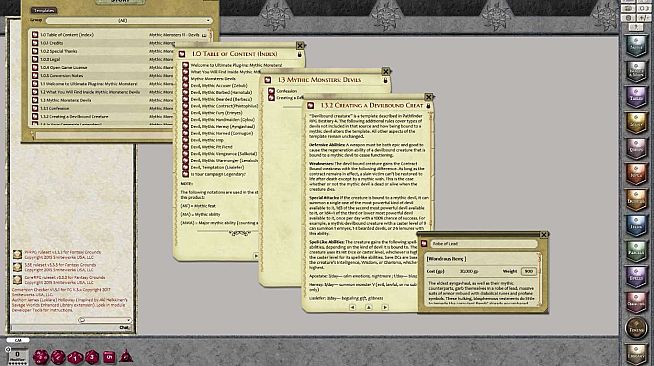
Task: Toggle lock on 1.3.2 Creating a Devilbound window
Action: click(x=428, y=106)
